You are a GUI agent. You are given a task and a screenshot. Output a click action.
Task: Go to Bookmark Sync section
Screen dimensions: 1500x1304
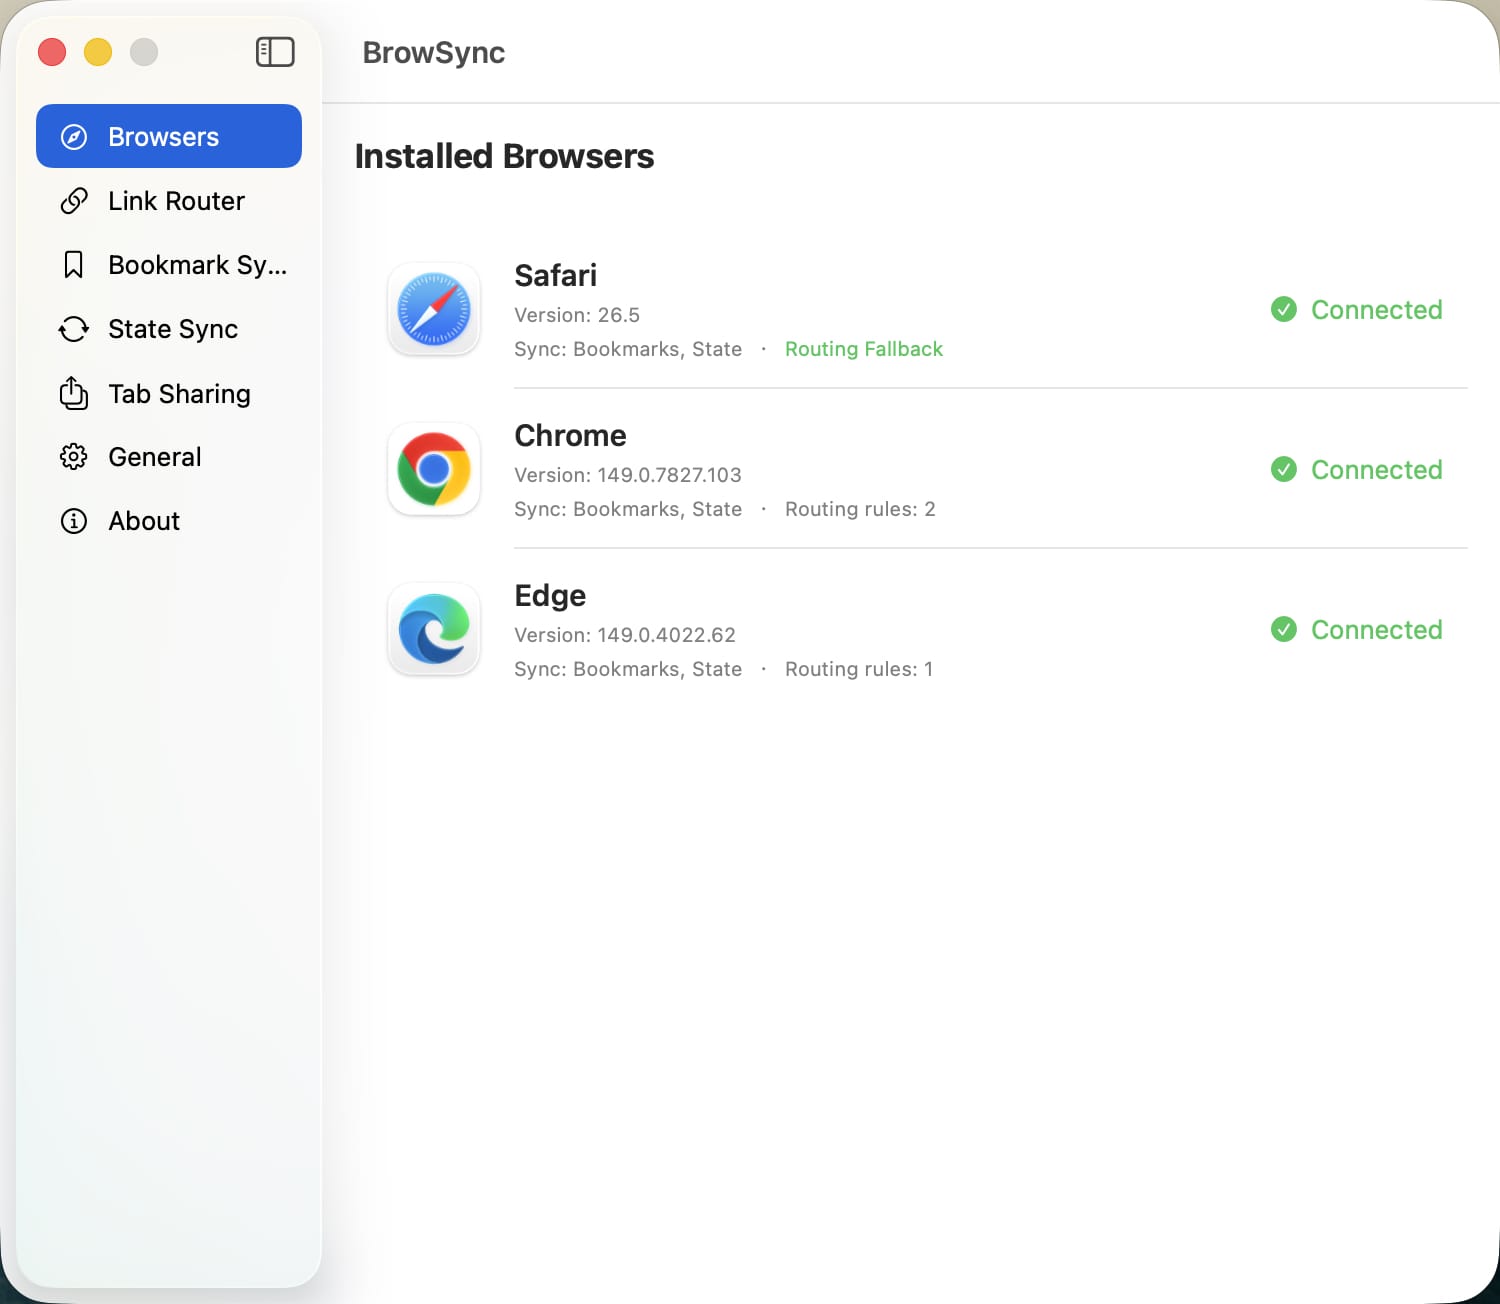click(169, 265)
